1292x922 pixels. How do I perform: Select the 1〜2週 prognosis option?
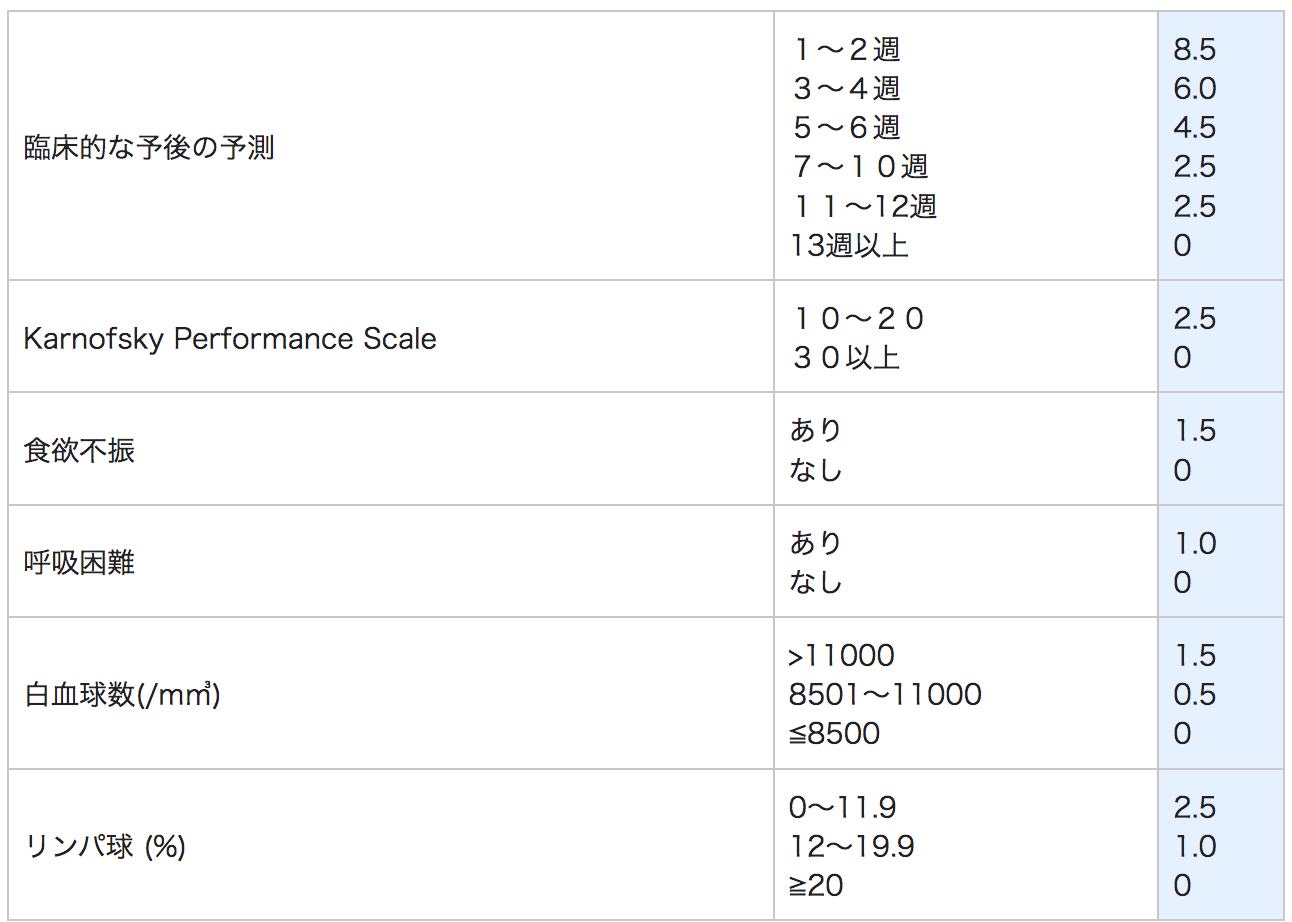847,49
